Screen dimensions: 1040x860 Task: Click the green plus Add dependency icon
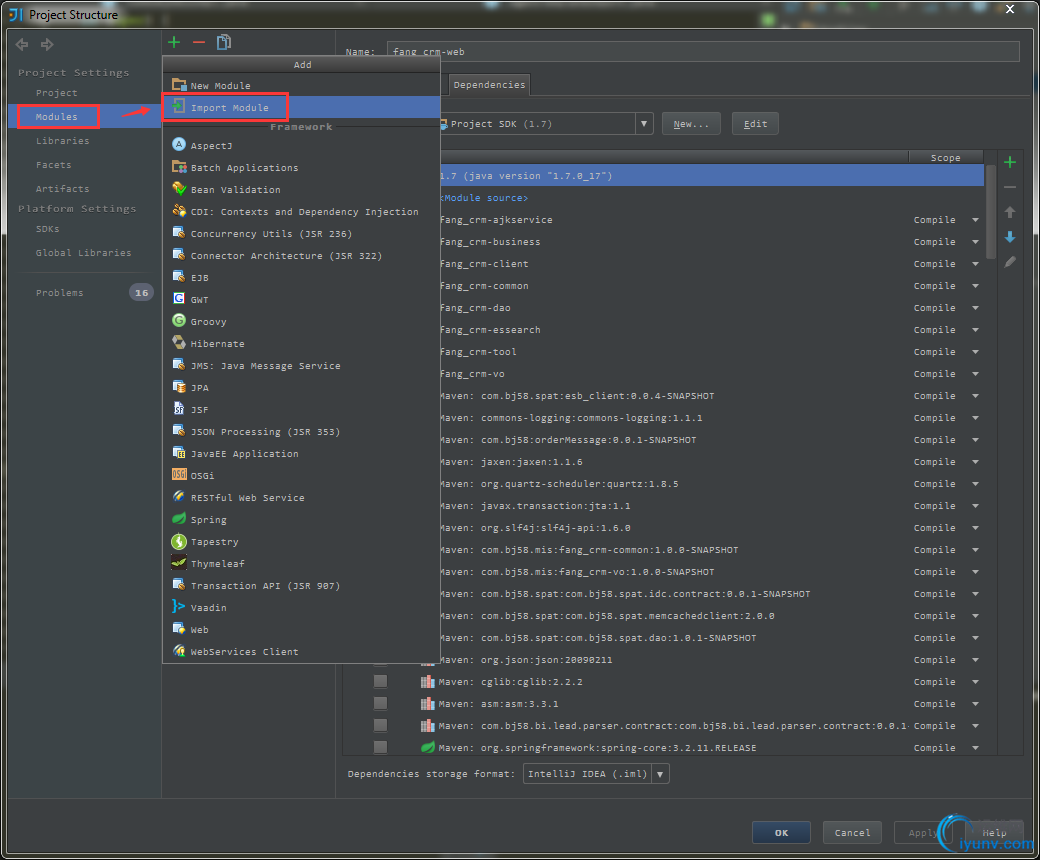click(1009, 162)
